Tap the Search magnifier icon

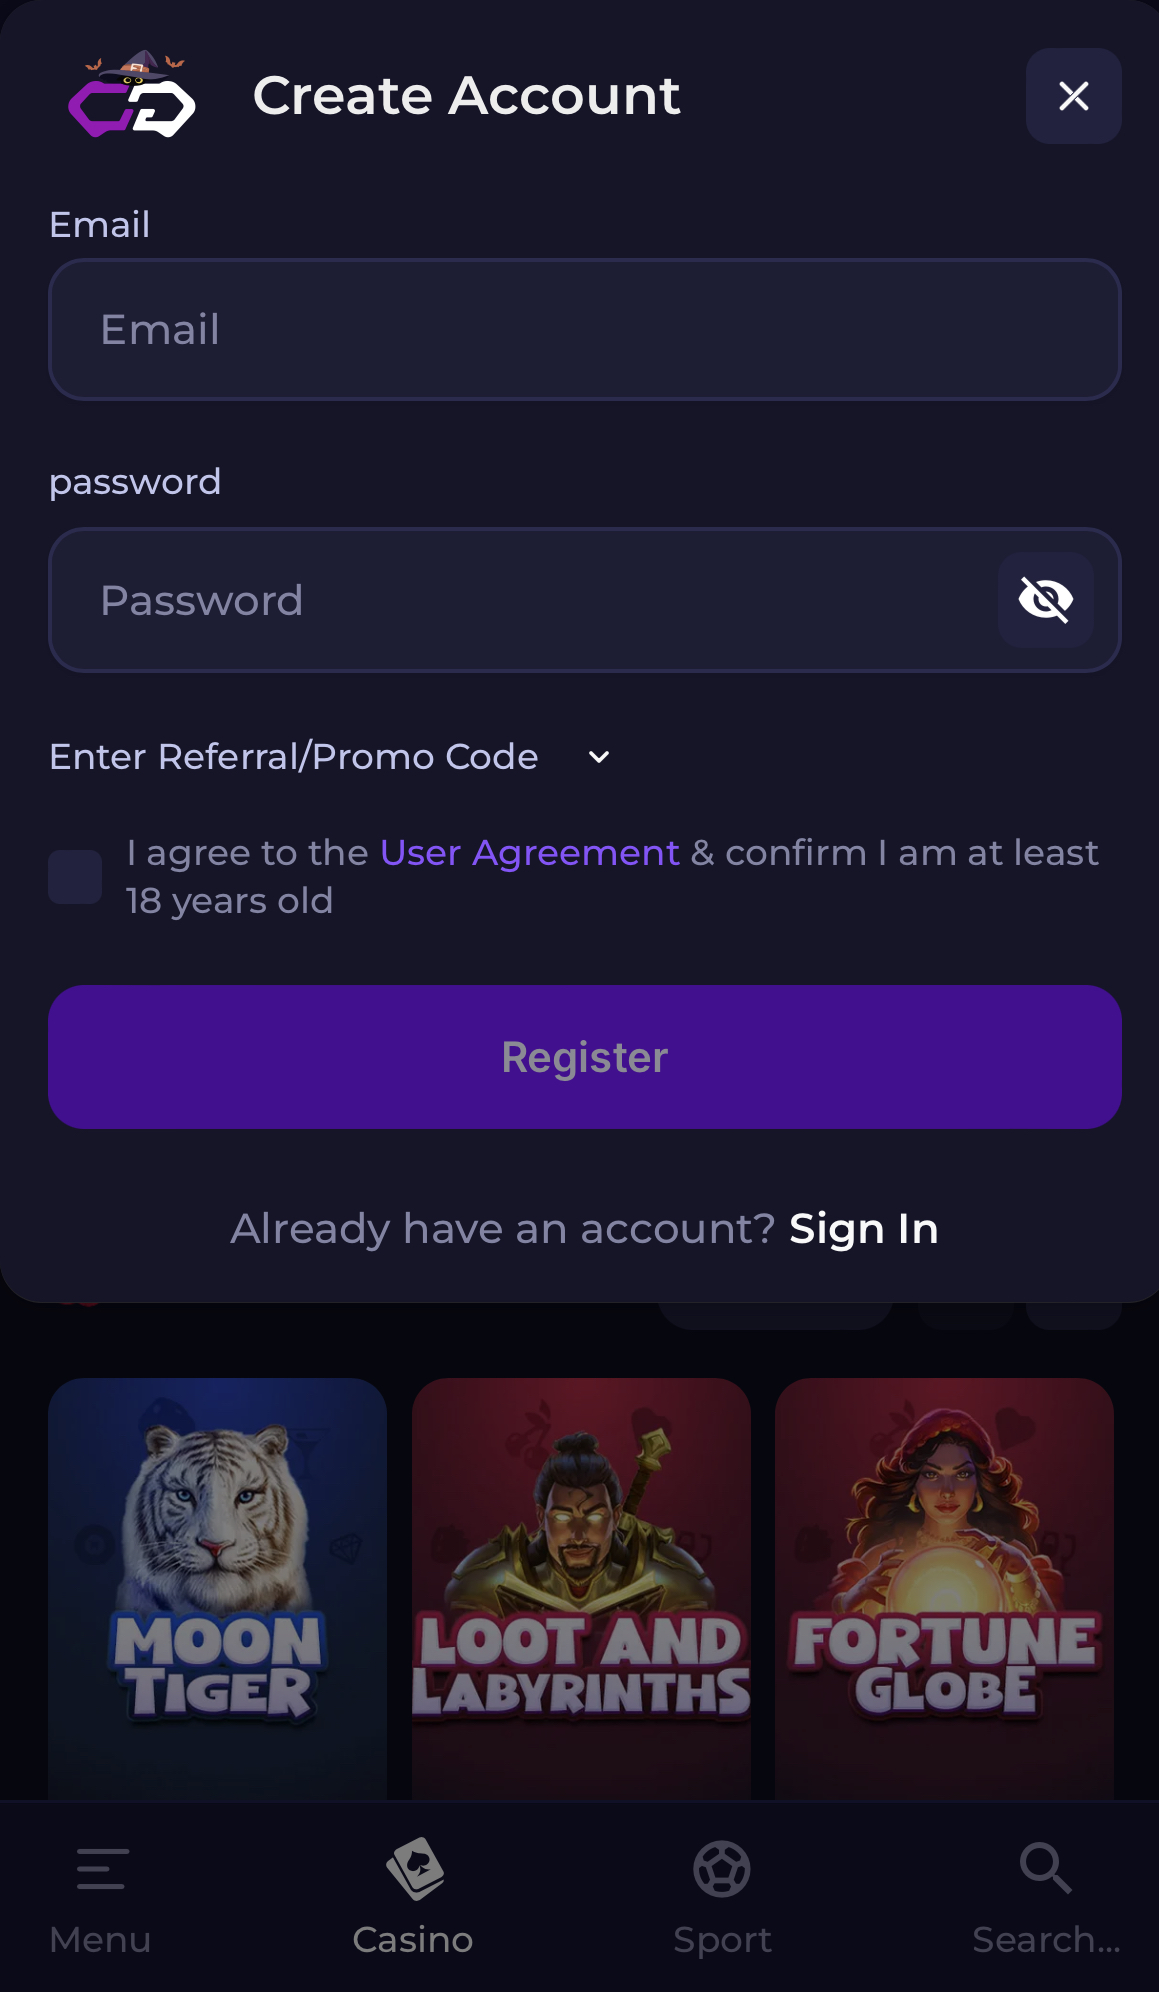coord(1045,1868)
